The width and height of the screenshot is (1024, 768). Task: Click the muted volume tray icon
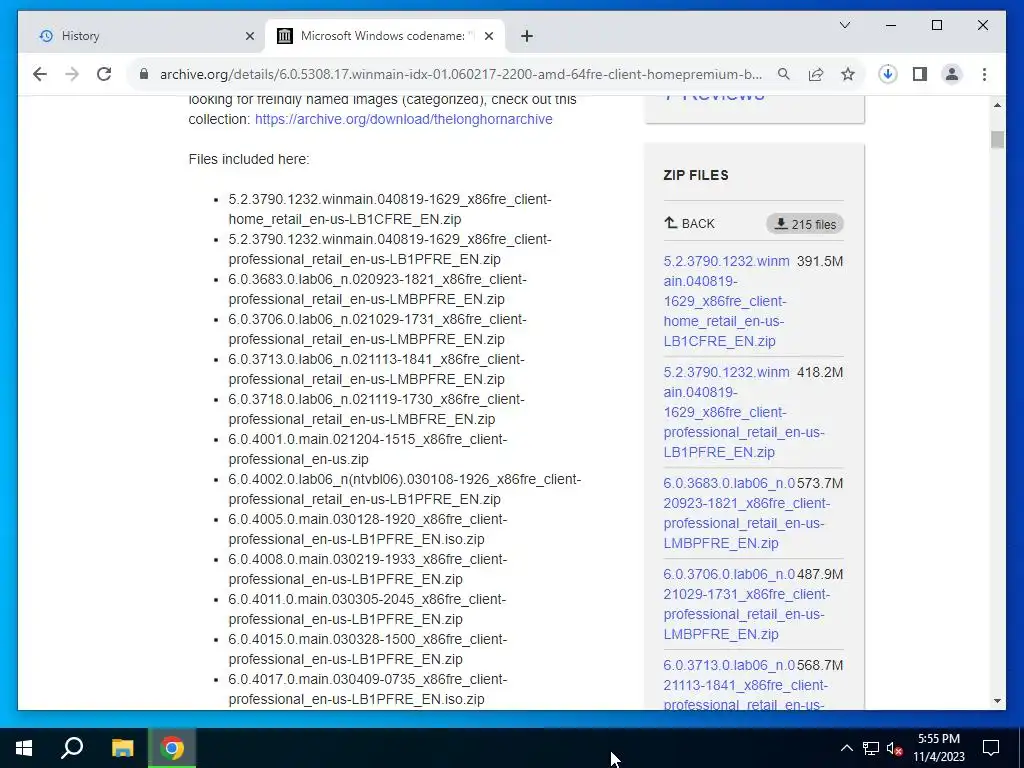895,748
